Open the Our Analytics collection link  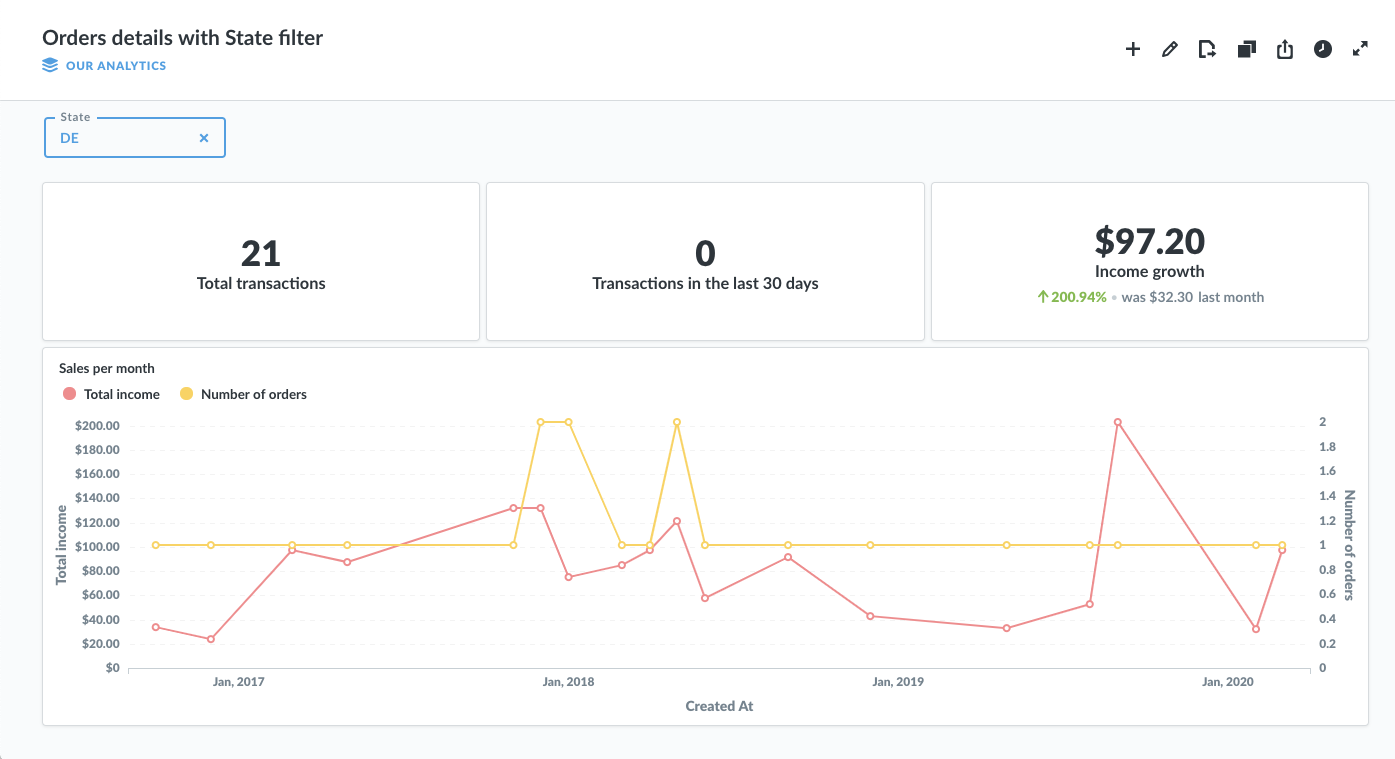click(116, 66)
